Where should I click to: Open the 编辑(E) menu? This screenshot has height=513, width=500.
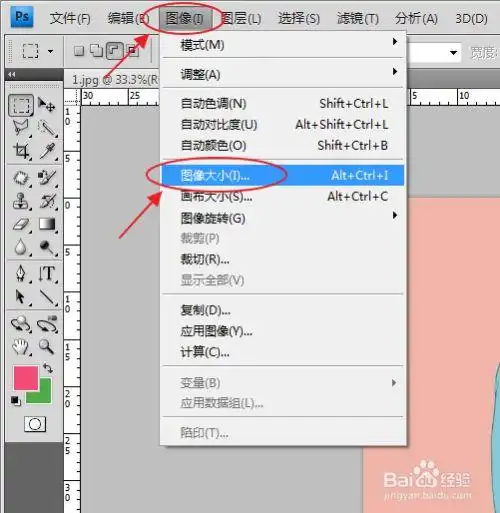tap(128, 18)
